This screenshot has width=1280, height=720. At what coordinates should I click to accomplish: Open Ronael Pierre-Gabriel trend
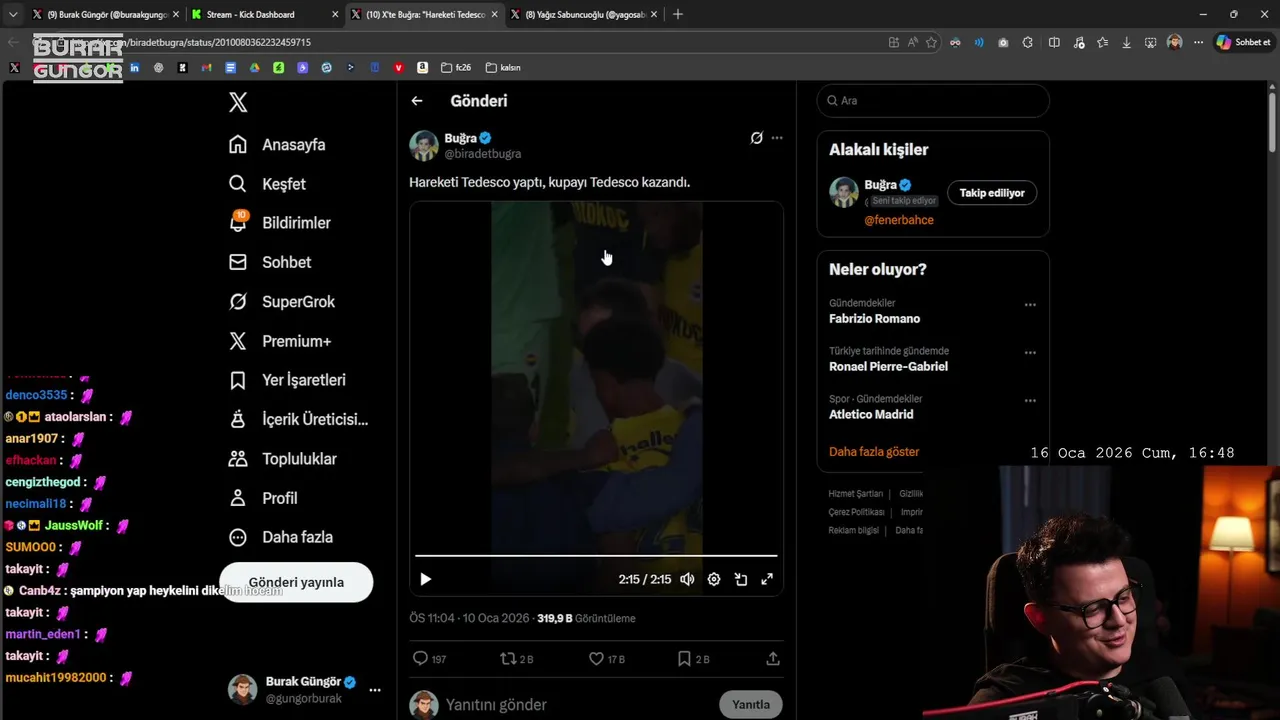[888, 367]
